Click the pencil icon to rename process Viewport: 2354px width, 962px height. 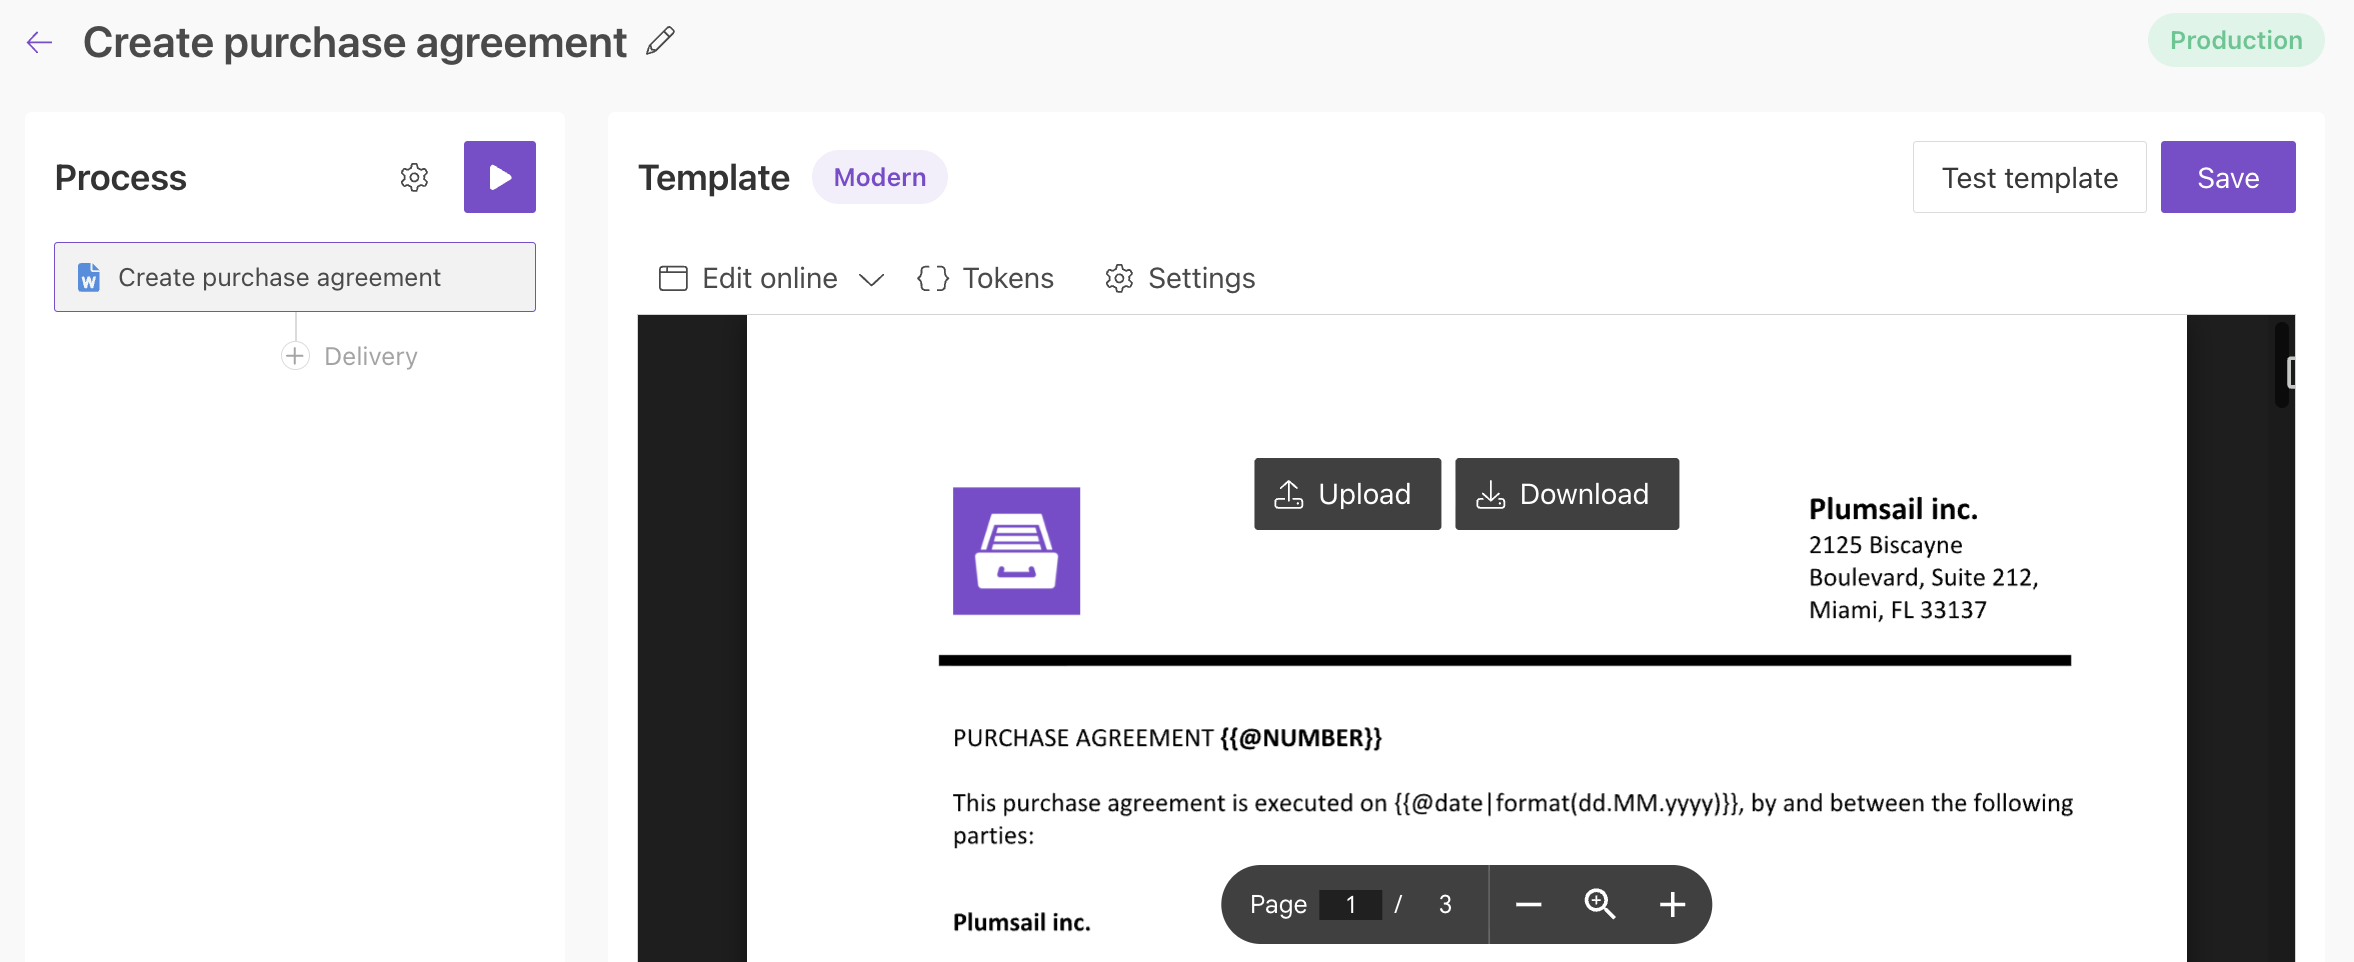[x=660, y=42]
